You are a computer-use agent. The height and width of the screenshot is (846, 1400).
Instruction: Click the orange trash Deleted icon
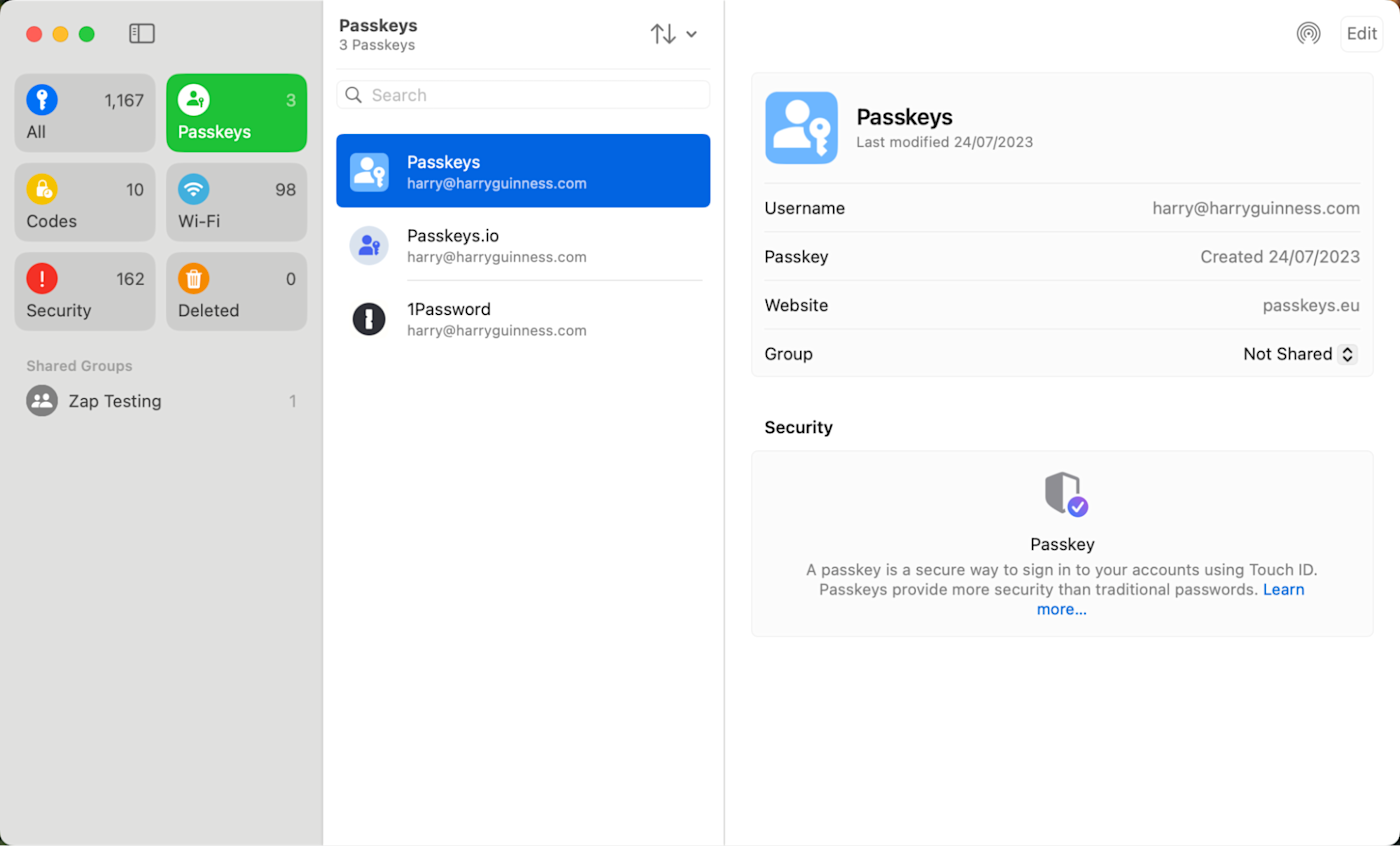[x=194, y=278]
